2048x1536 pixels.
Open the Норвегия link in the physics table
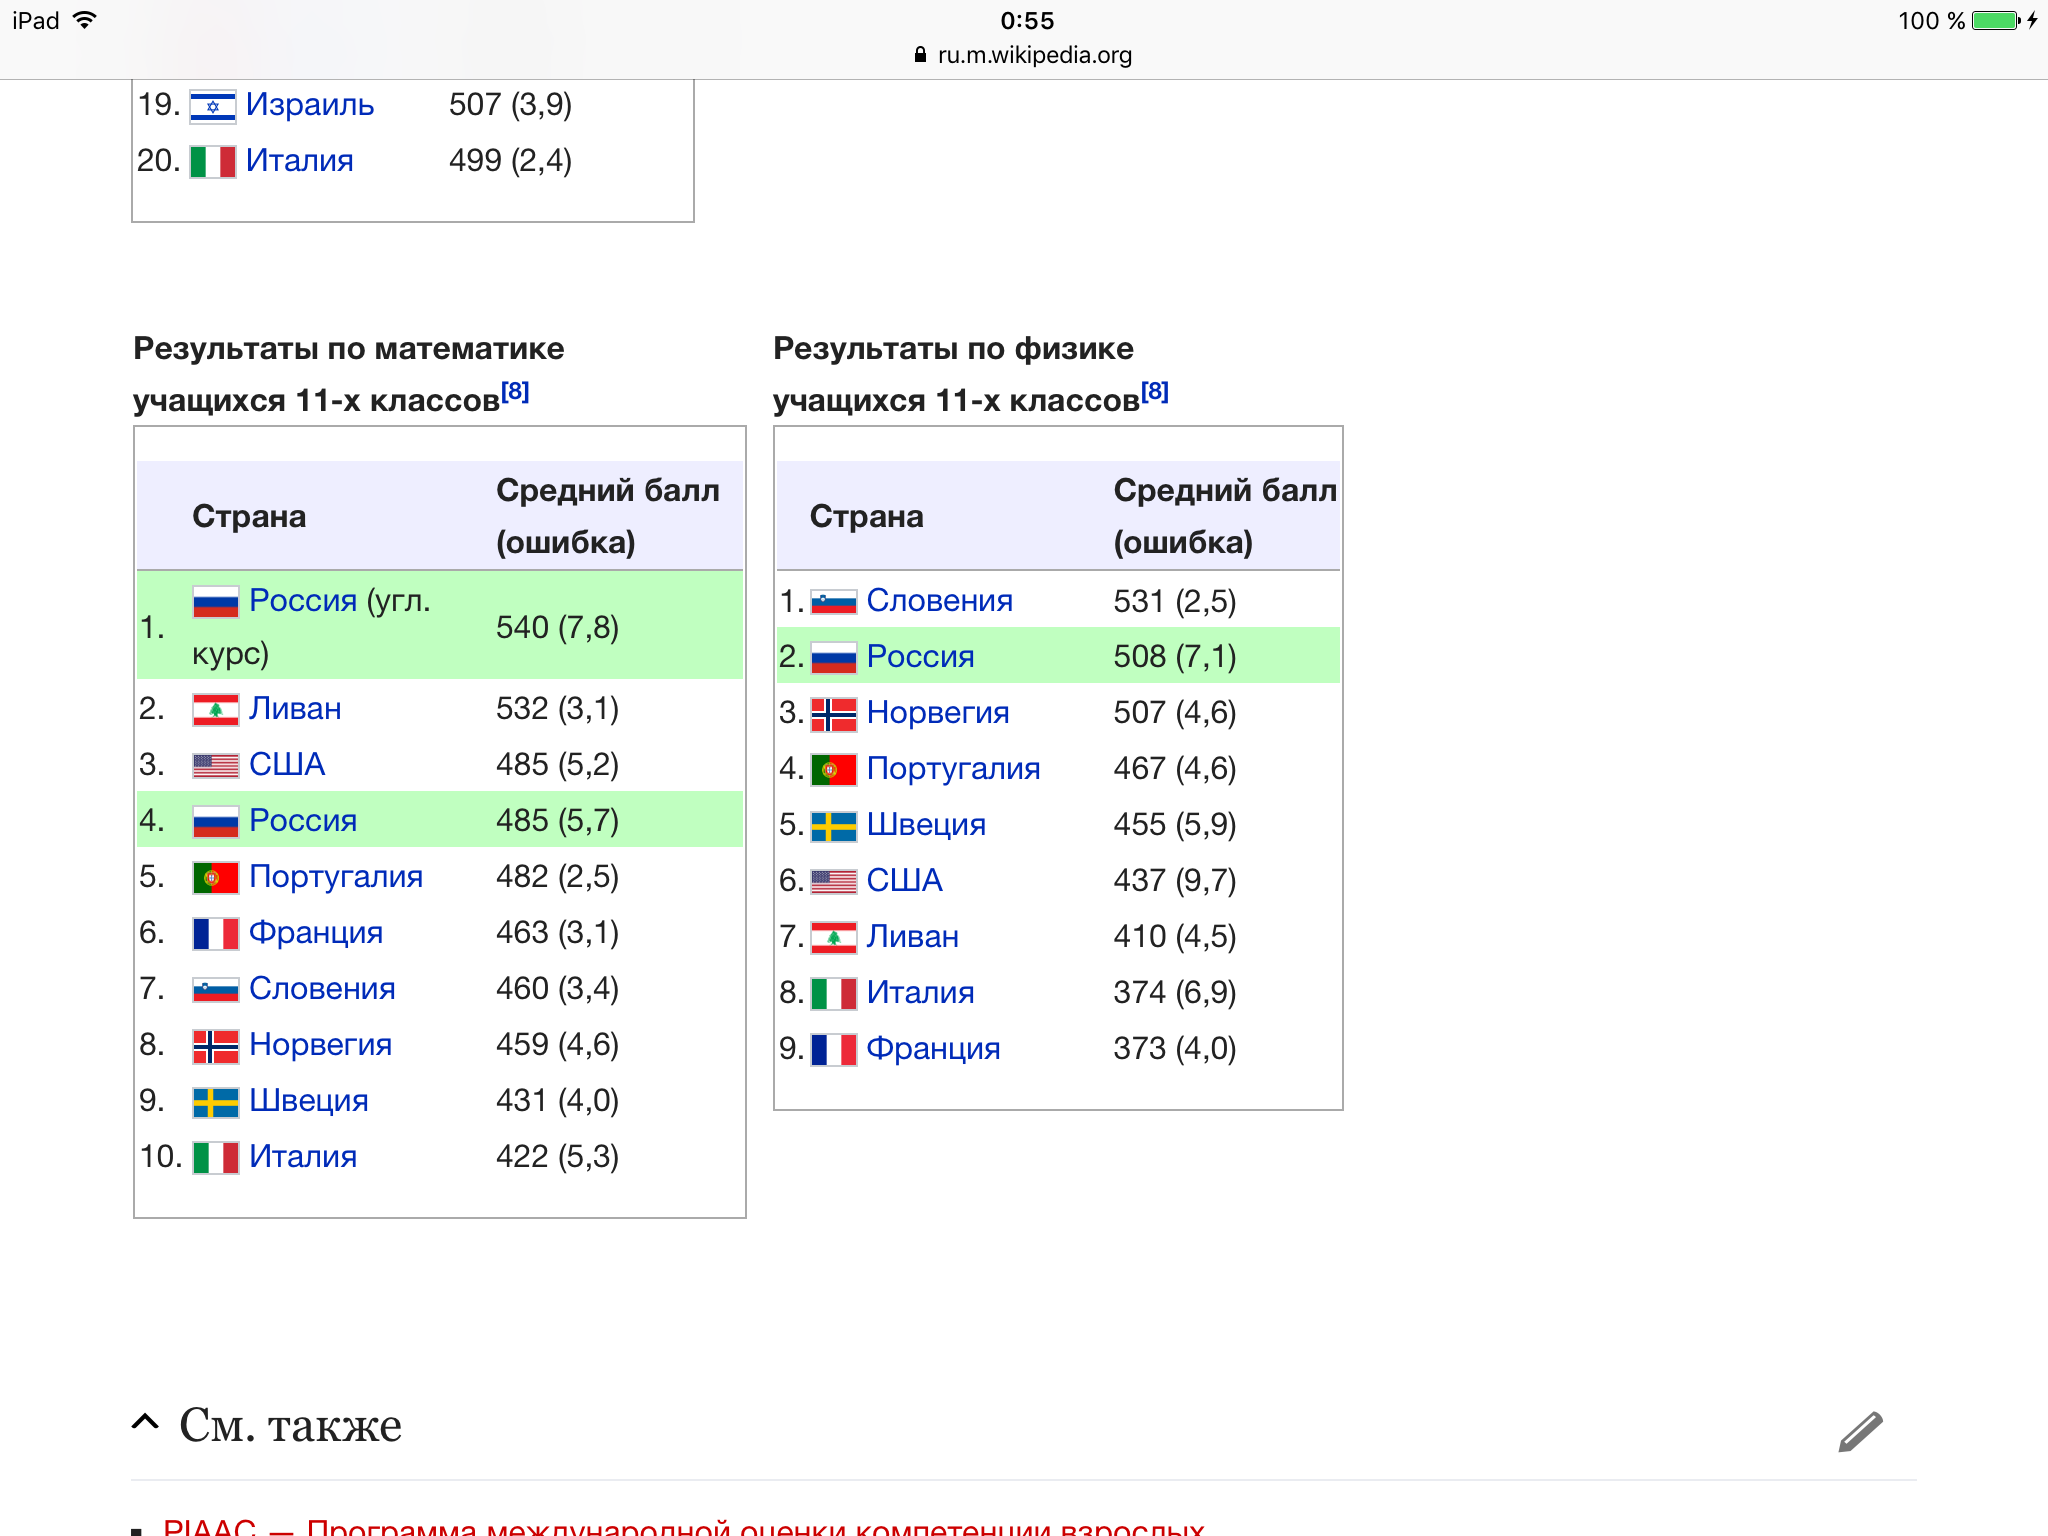[x=939, y=712]
